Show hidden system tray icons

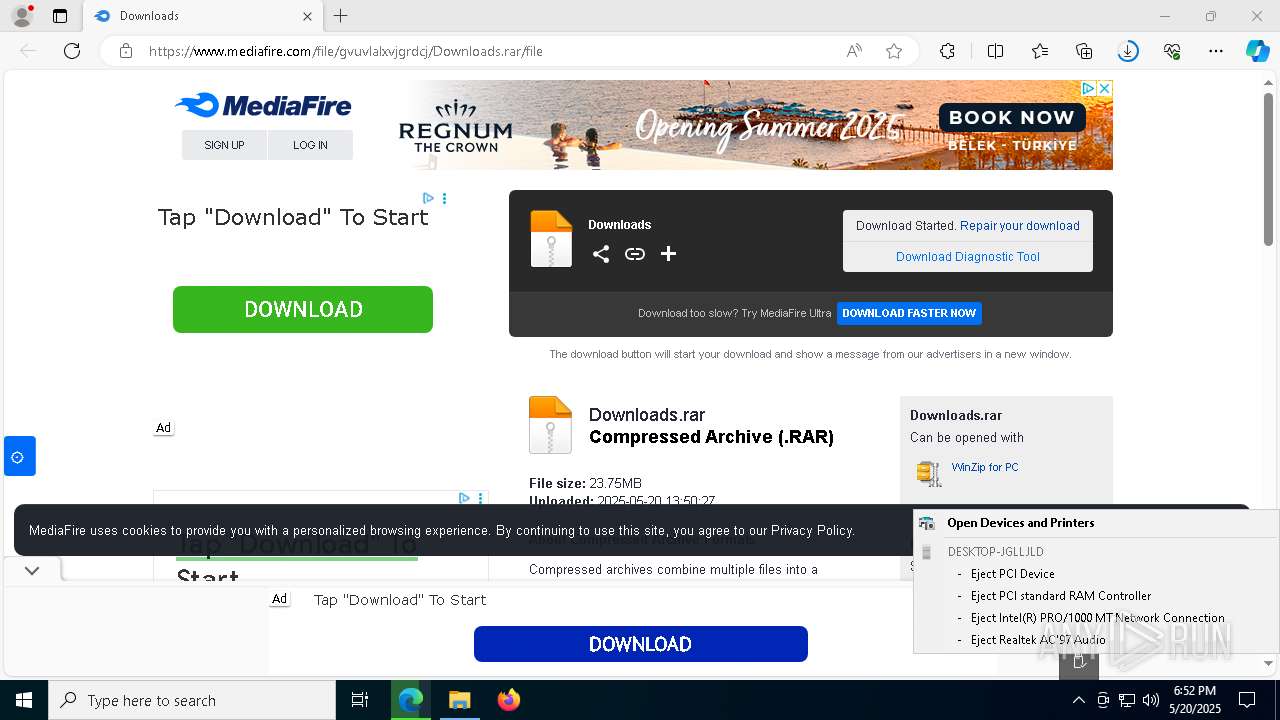tap(1078, 700)
